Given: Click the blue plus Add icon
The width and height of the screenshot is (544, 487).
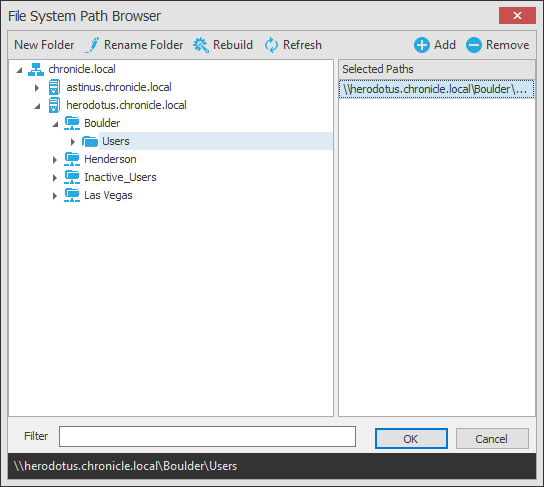Looking at the screenshot, I should (x=422, y=45).
